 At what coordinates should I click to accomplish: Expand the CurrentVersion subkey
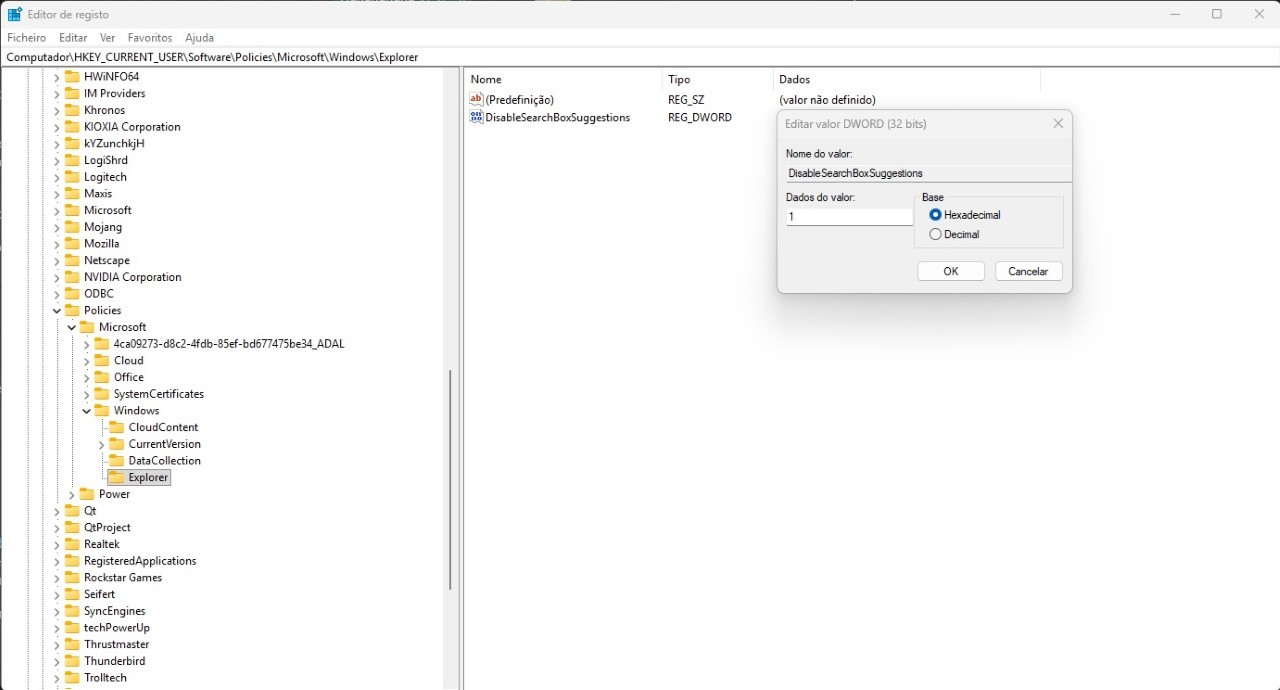(x=102, y=444)
